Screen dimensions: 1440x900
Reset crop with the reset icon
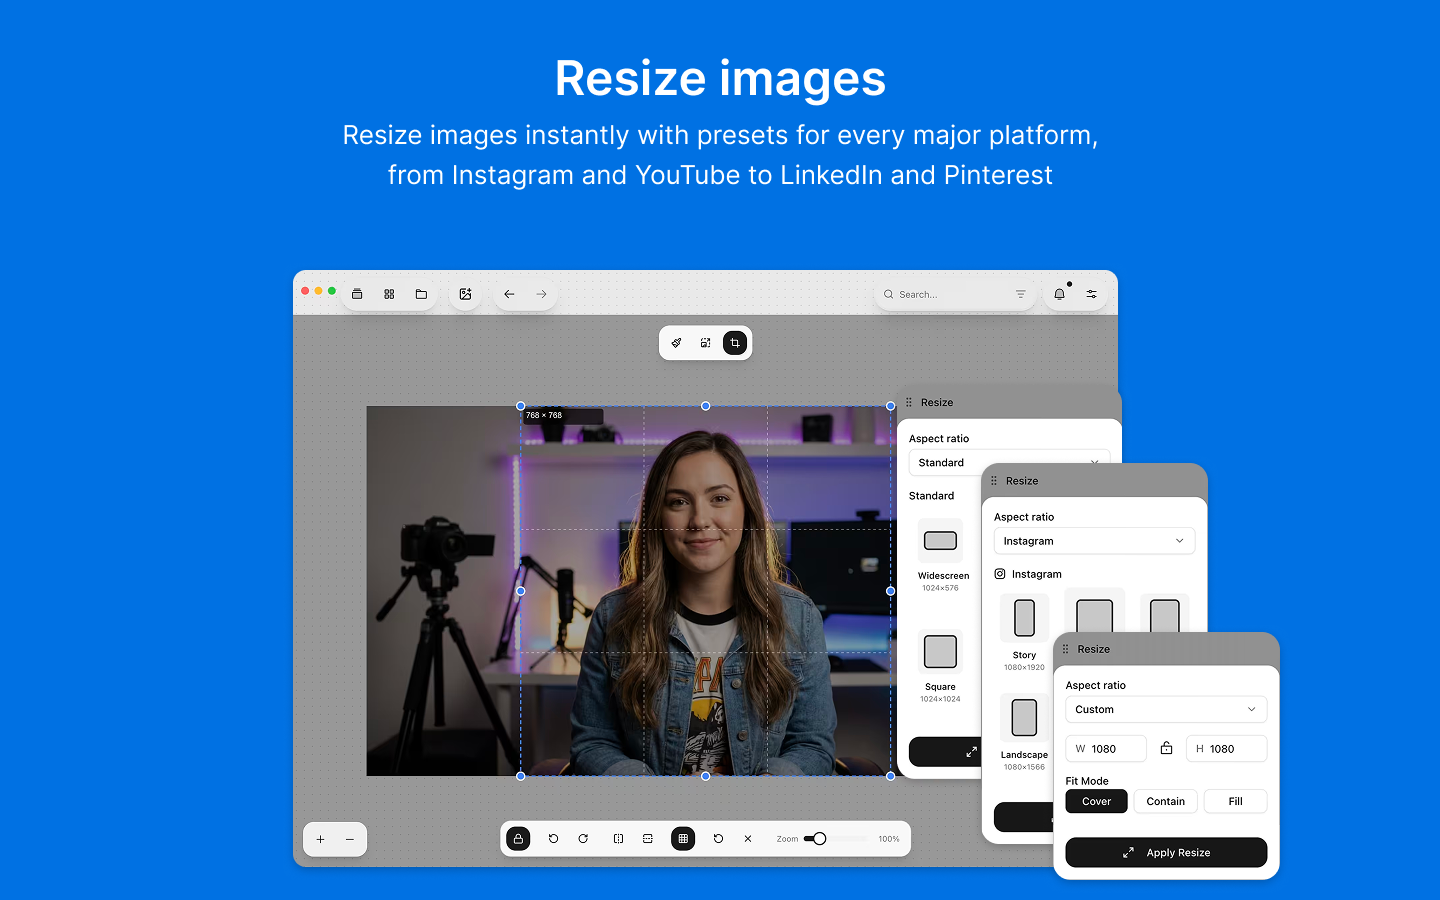(x=718, y=839)
